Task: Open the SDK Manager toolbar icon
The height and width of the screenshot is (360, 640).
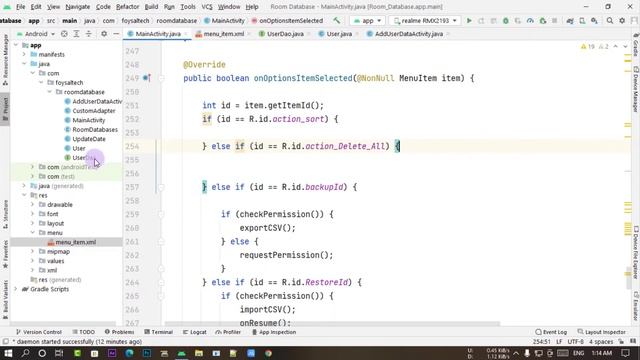Action: point(594,20)
